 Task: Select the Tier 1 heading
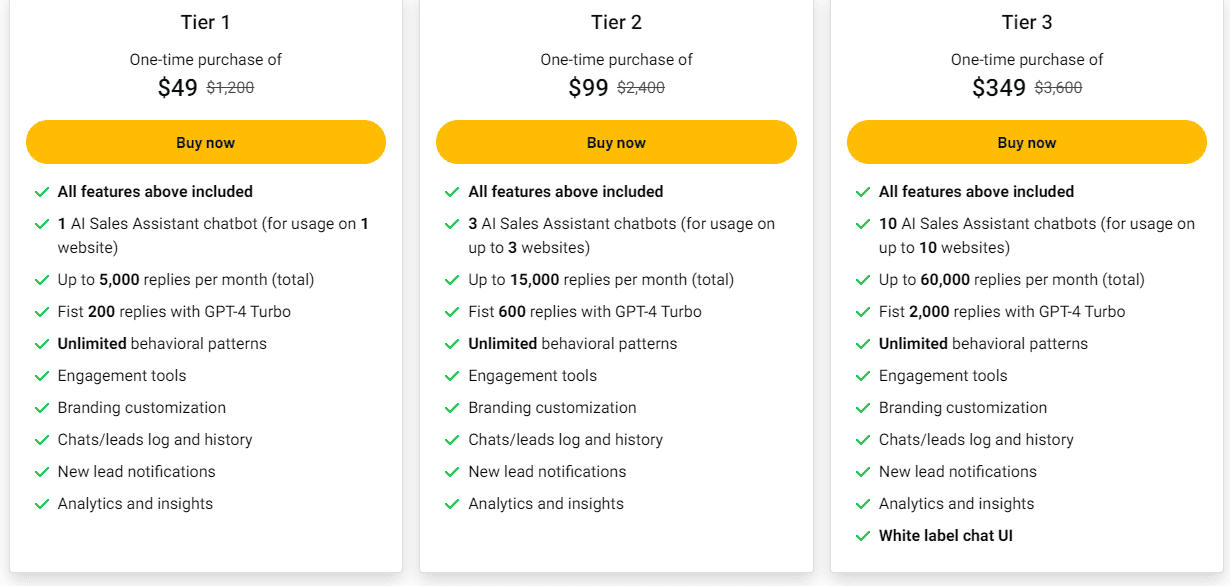[x=205, y=21]
